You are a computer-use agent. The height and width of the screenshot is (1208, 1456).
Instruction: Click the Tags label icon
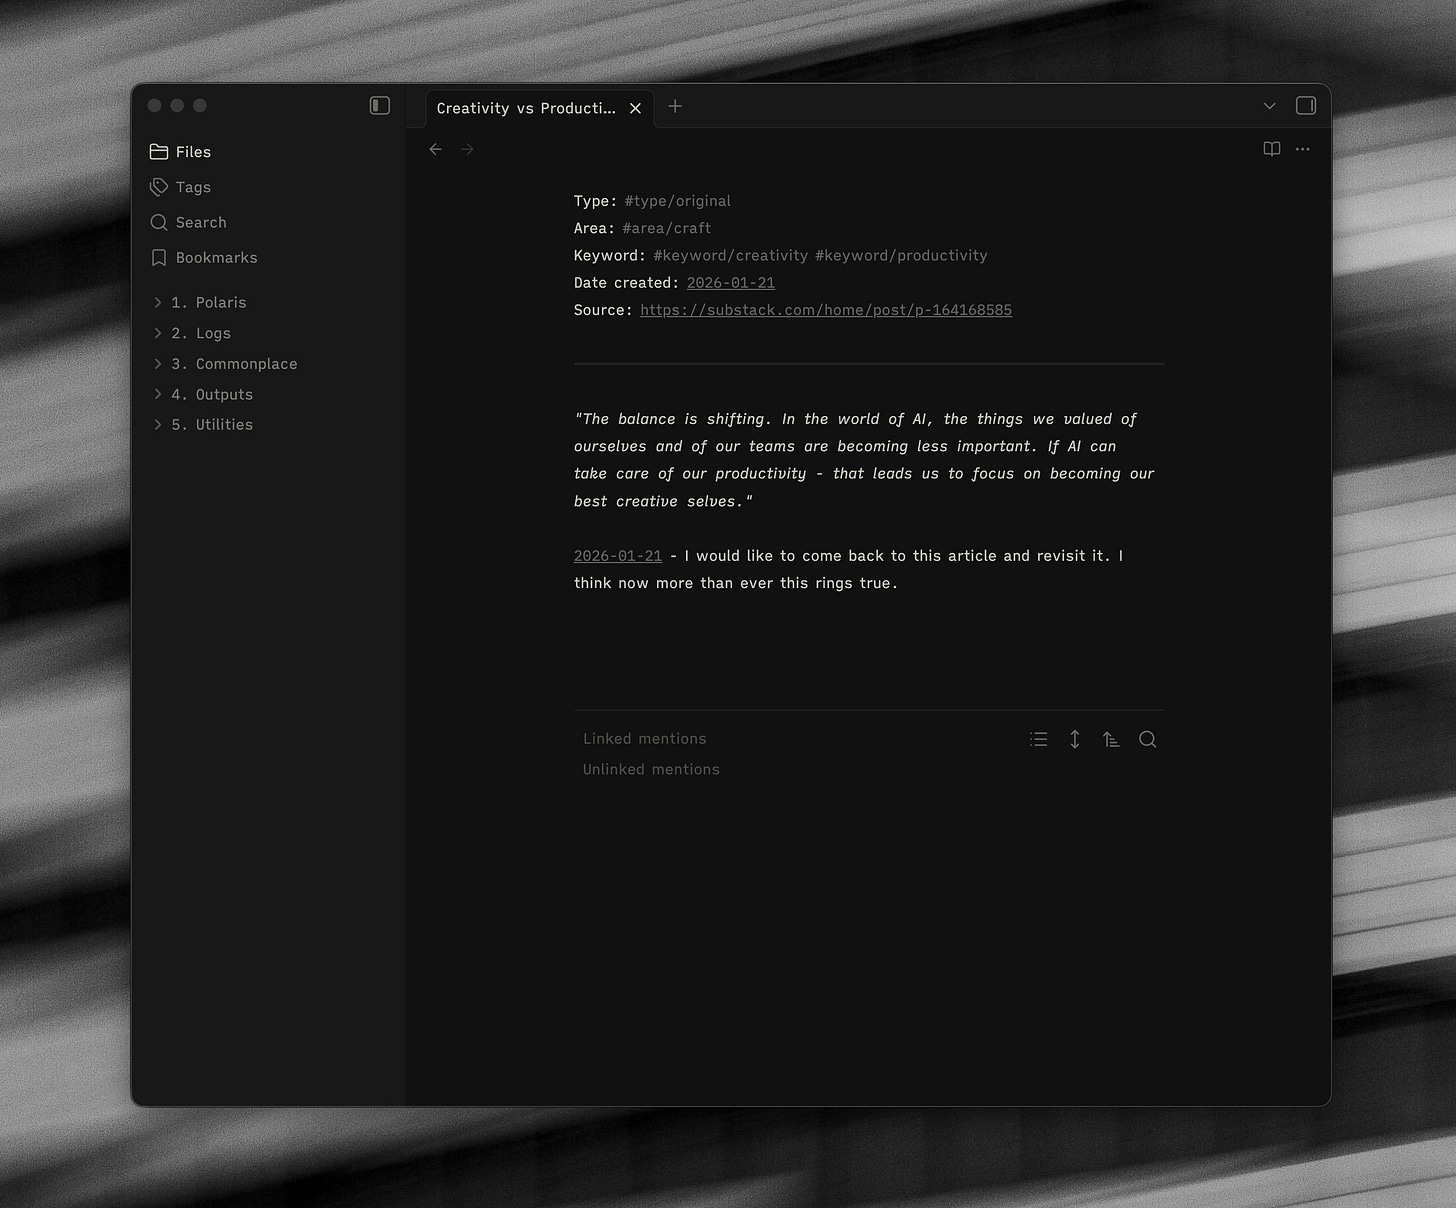159,187
